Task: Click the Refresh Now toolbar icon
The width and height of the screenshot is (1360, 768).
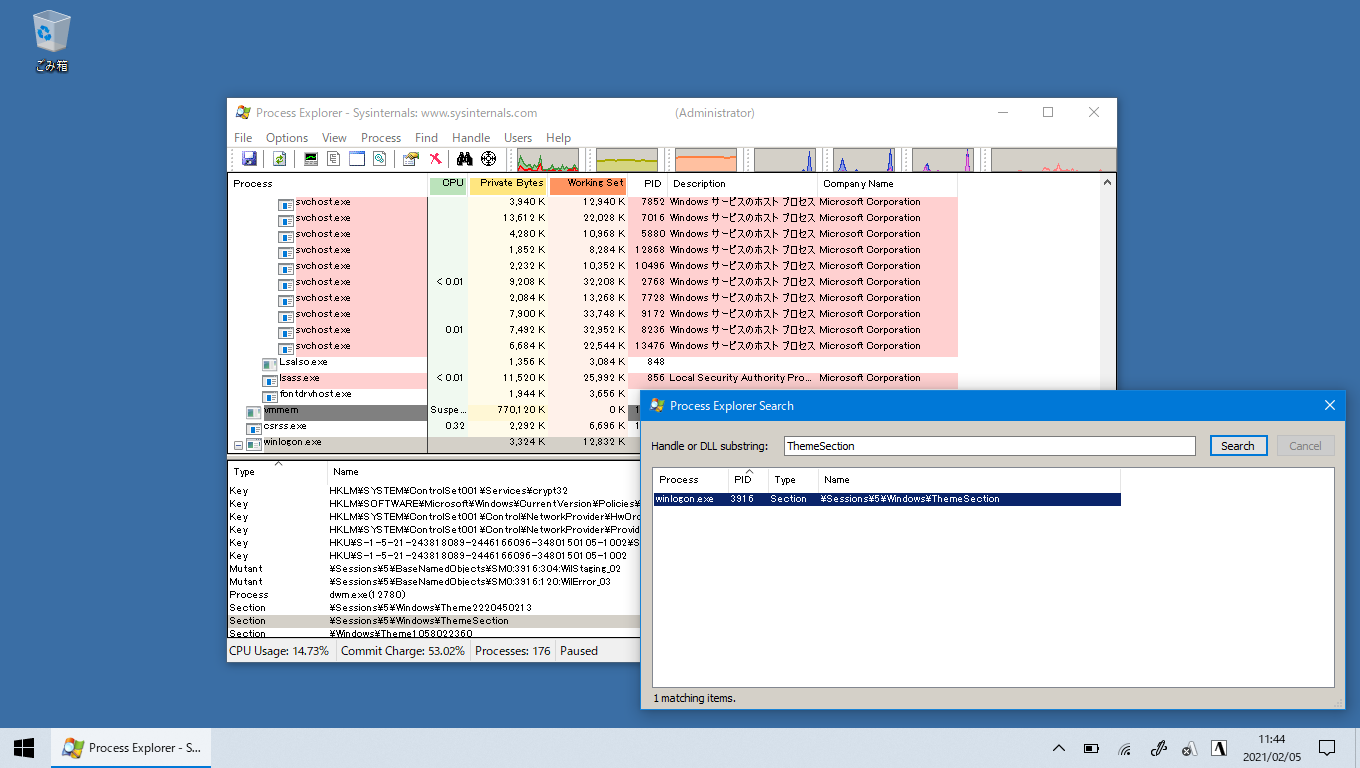Action: coord(280,159)
